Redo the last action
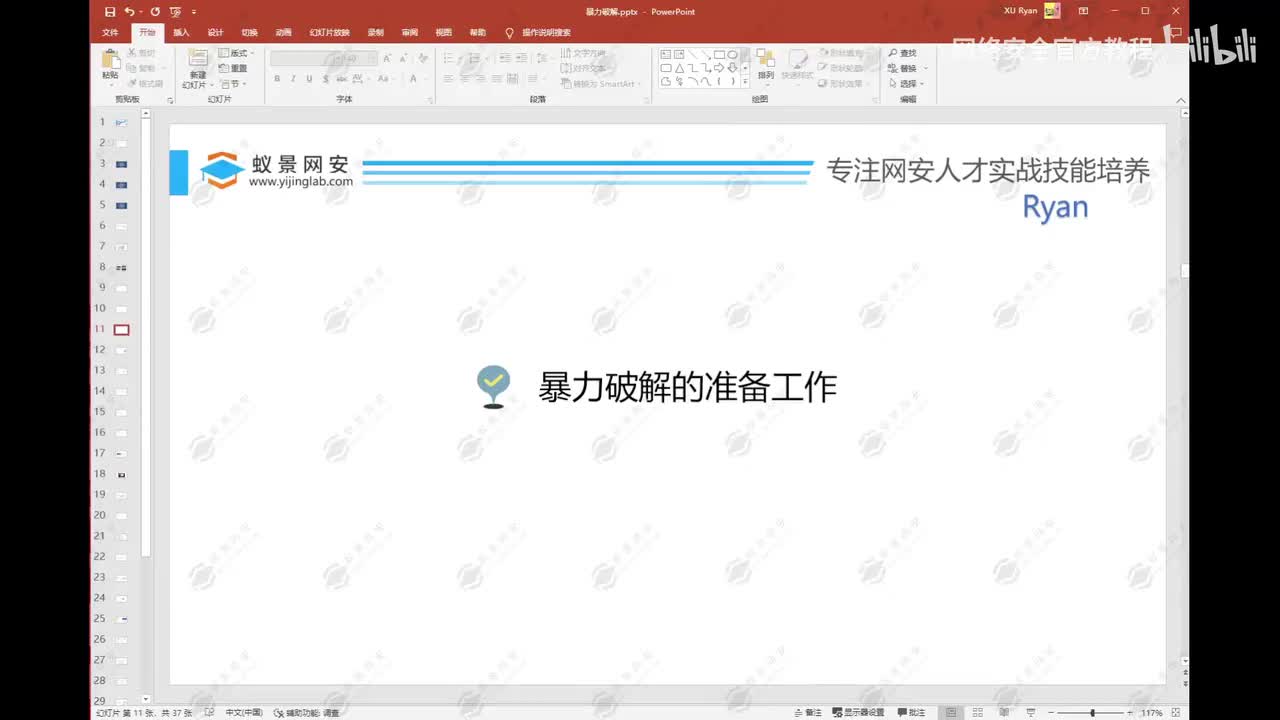The width and height of the screenshot is (1280, 720). coord(155,12)
